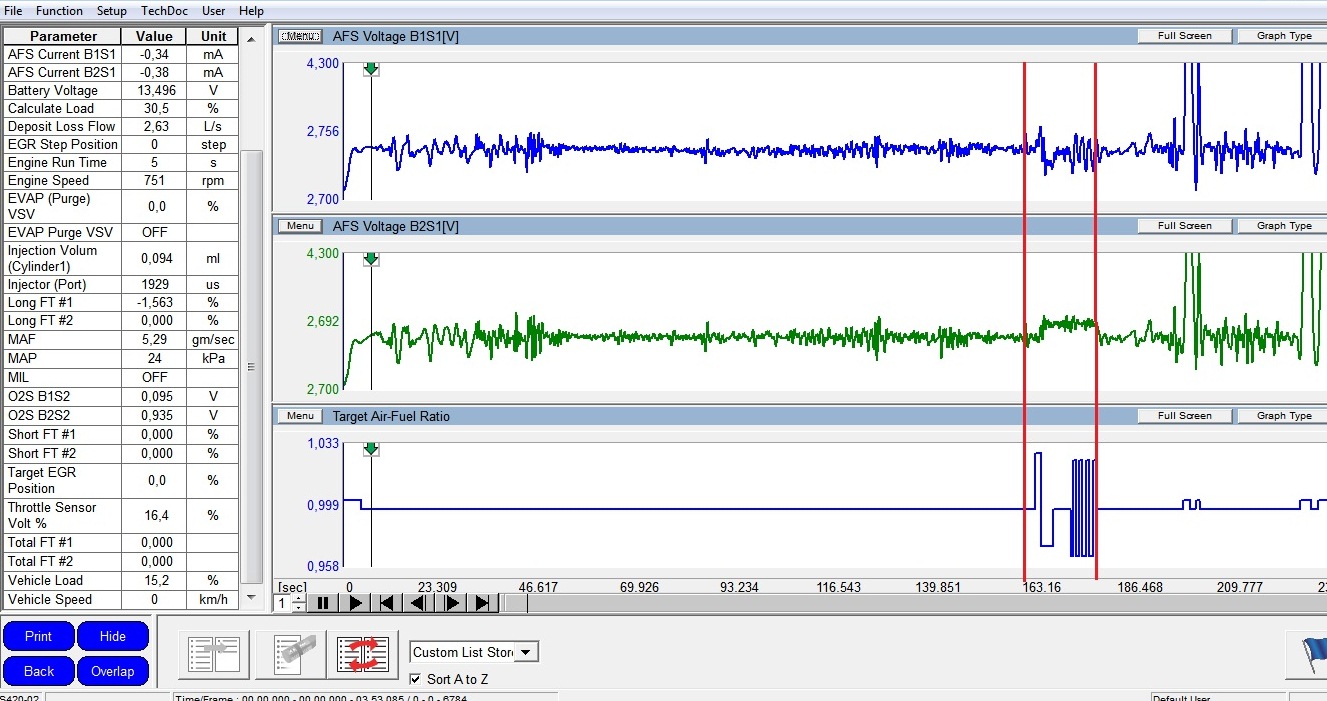This screenshot has height=701, width=1327.
Task: Toggle the Sort A to Z checkbox
Action: point(416,679)
